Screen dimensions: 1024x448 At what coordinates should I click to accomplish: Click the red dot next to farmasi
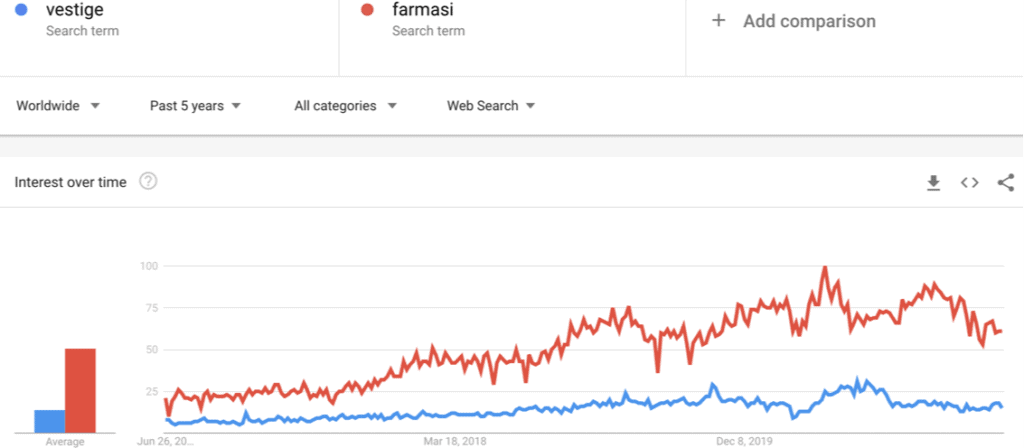point(367,10)
